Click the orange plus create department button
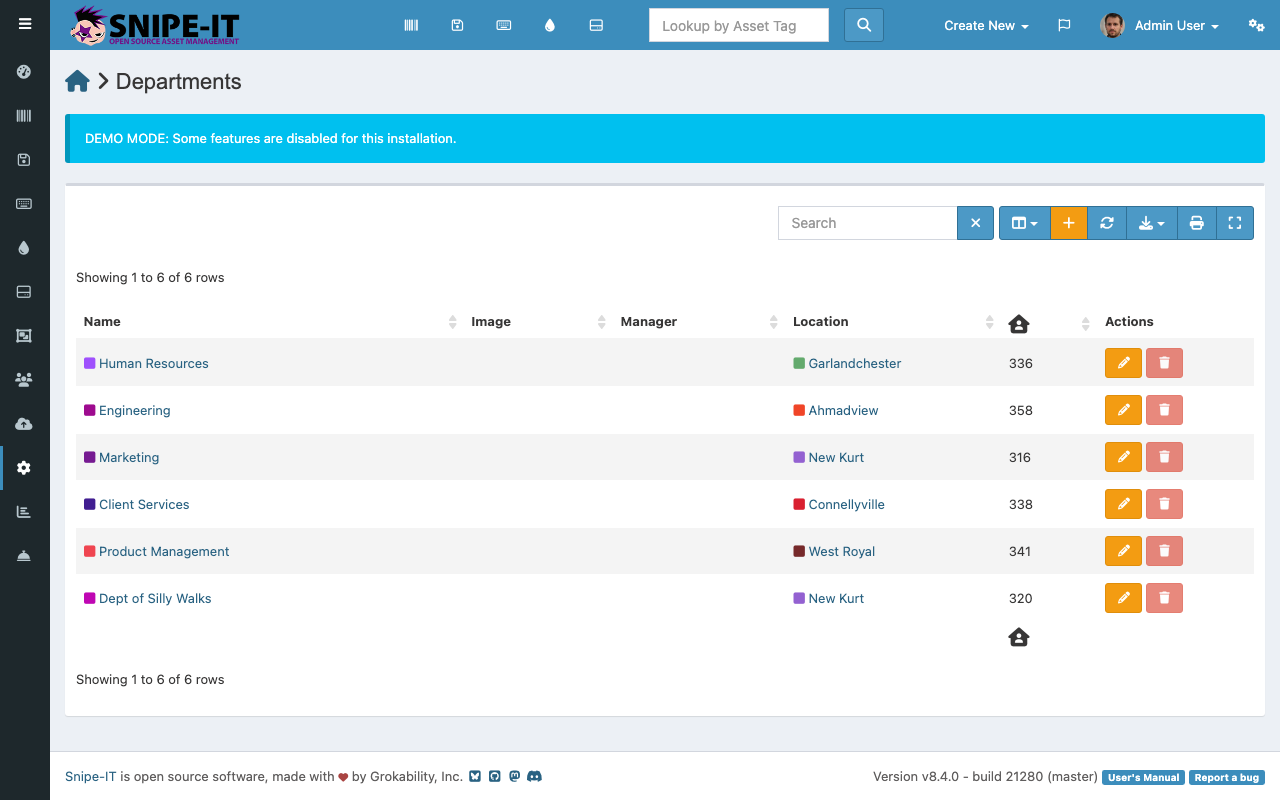Viewport: 1280px width, 800px height. (x=1068, y=223)
